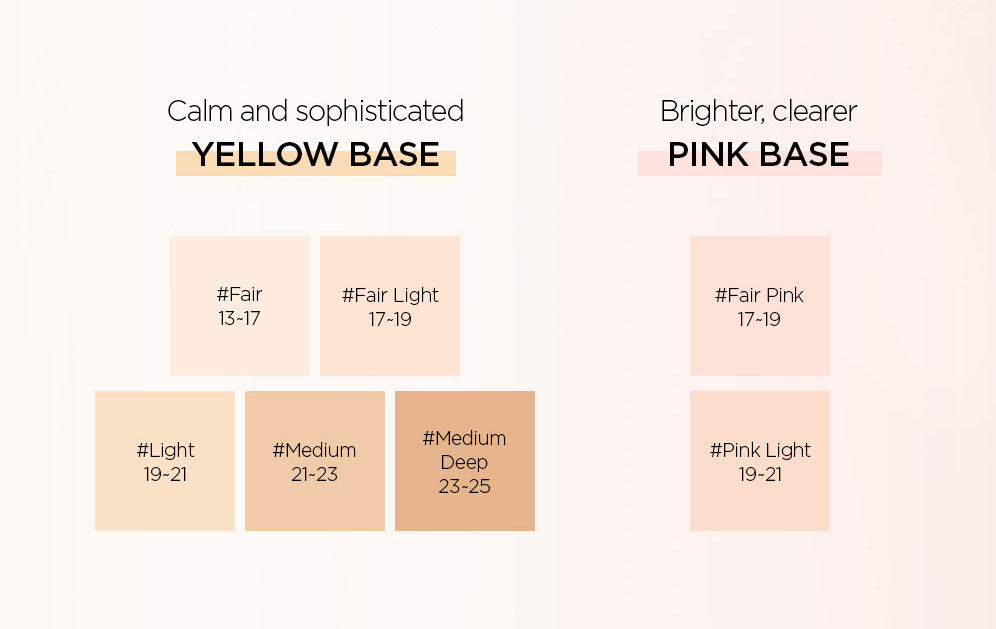Select the #Fair 13~17 swatch
The image size is (996, 629).
click(240, 306)
